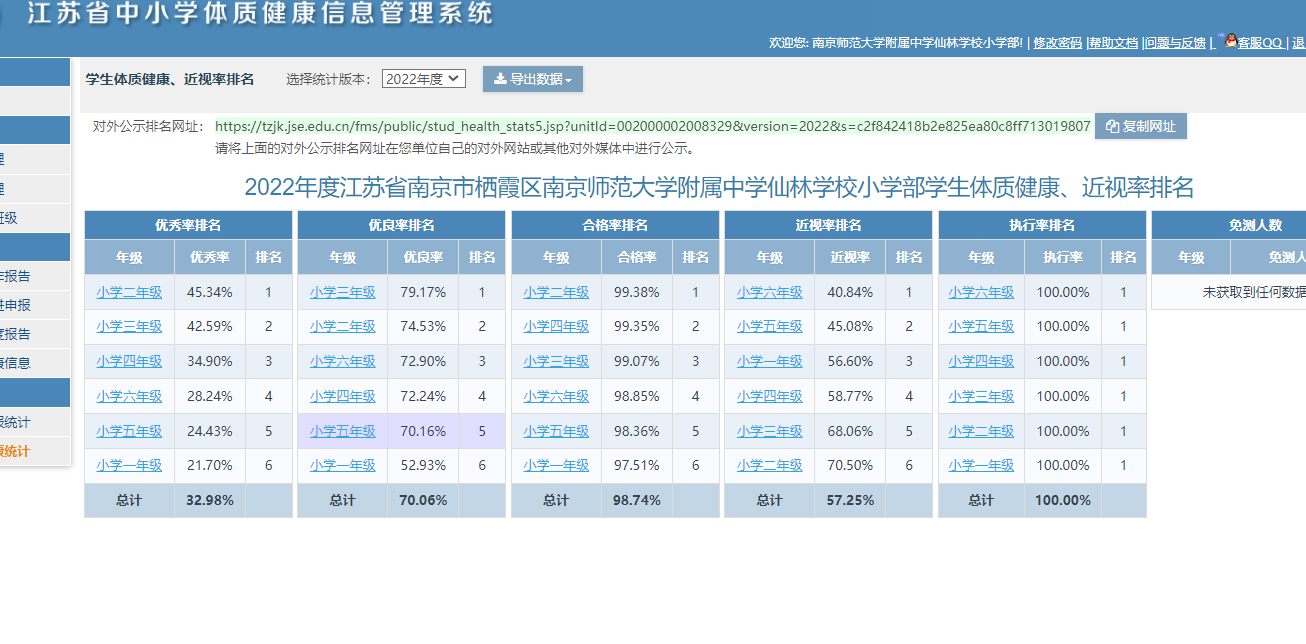Open highlighted 小学五年级 in the 优良率排名 table

click(342, 431)
